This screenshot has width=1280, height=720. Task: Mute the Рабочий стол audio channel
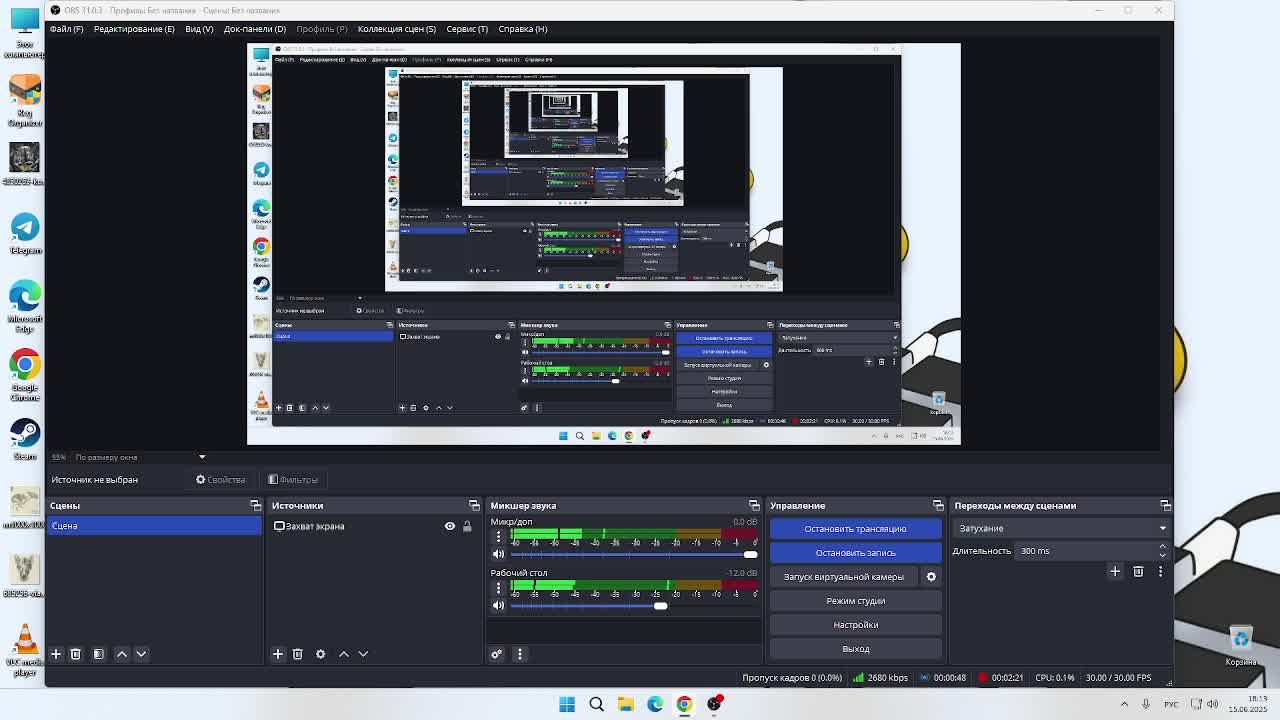[498, 605]
